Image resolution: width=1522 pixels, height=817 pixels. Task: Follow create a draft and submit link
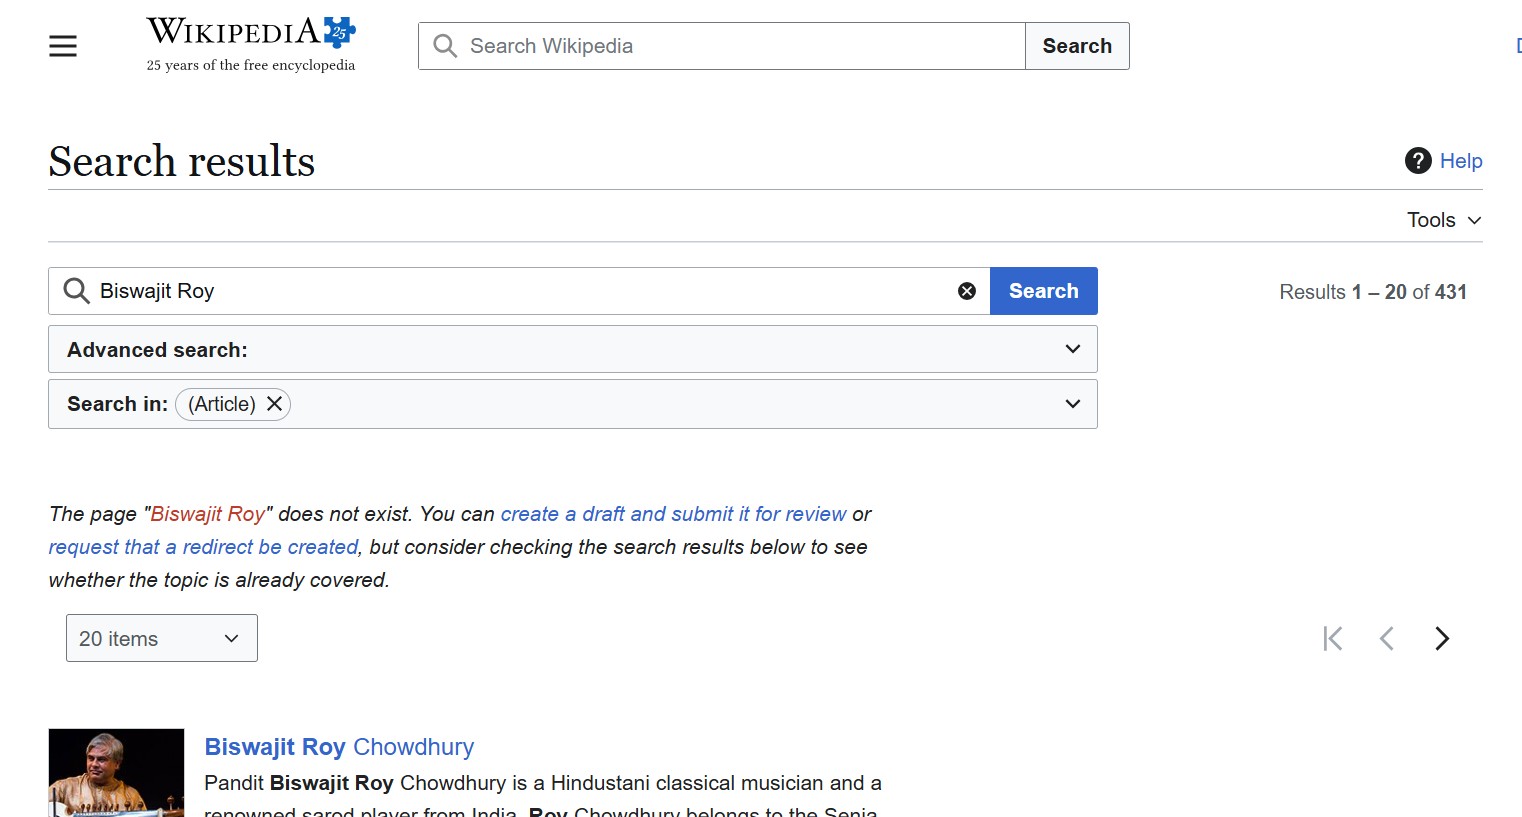(673, 514)
